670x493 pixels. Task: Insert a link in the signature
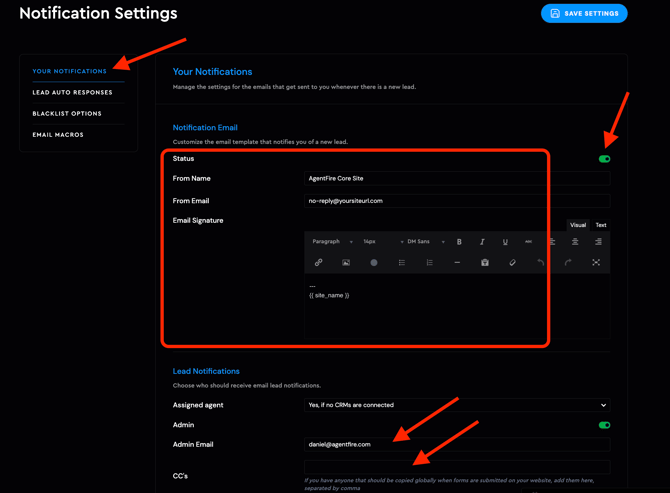[318, 263]
